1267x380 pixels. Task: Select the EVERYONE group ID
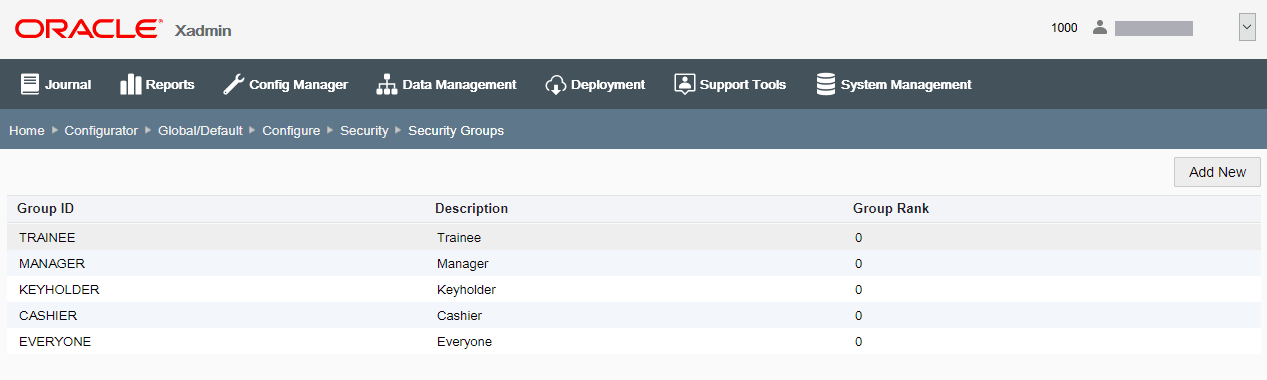tap(55, 341)
